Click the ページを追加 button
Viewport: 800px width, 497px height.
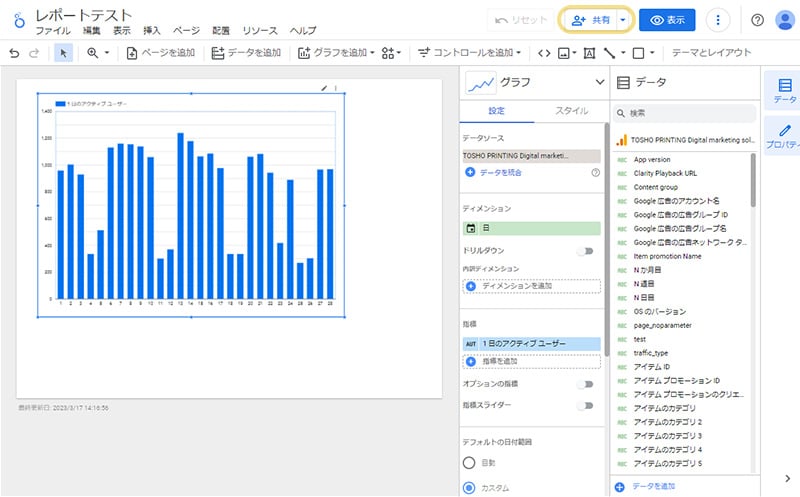click(x=161, y=53)
